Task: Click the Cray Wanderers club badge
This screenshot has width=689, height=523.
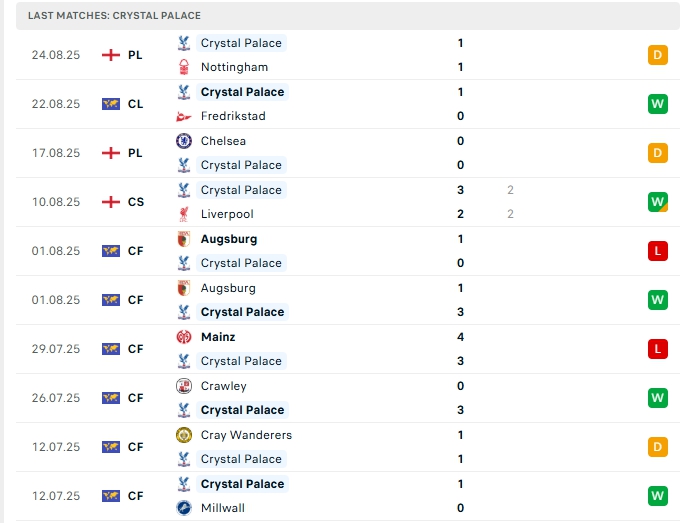Action: (183, 435)
